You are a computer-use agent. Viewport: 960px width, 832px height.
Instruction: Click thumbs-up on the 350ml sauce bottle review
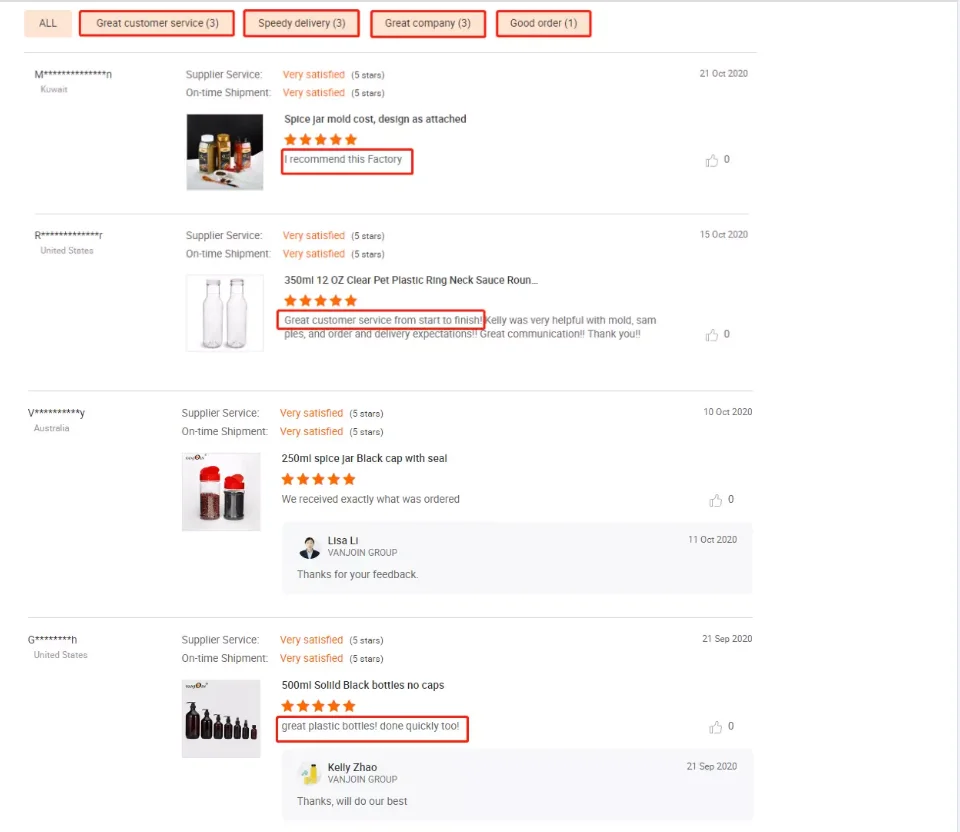pos(712,335)
